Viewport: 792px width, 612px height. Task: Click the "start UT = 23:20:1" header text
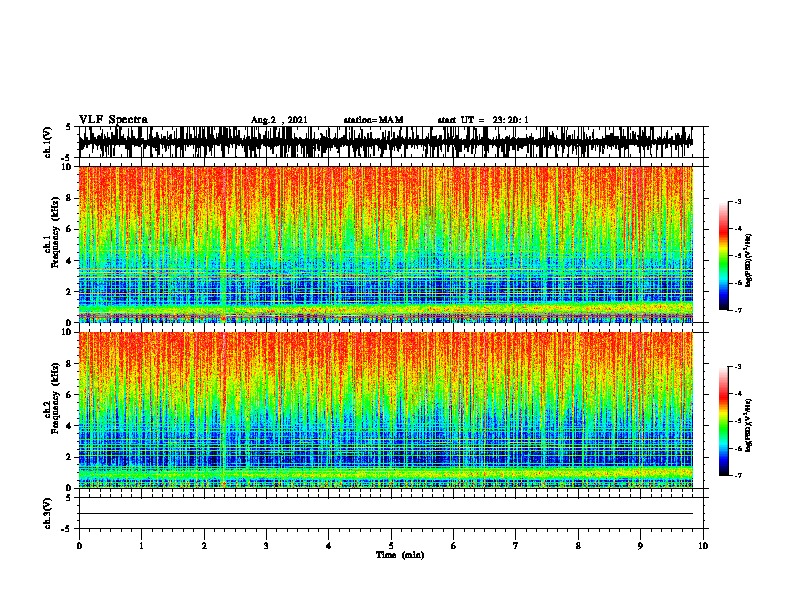[x=483, y=120]
